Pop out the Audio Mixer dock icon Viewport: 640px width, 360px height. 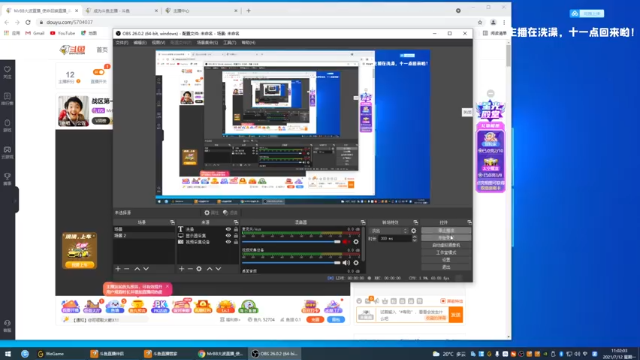[x=363, y=222]
